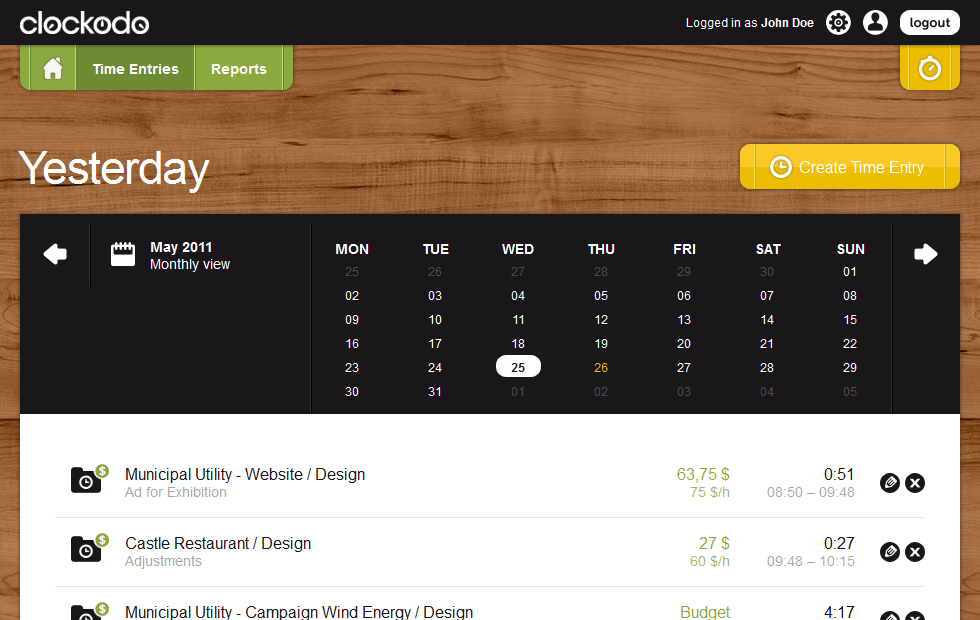Image resolution: width=980 pixels, height=620 pixels.
Task: Choose May 19 in the calendar
Action: pos(601,344)
